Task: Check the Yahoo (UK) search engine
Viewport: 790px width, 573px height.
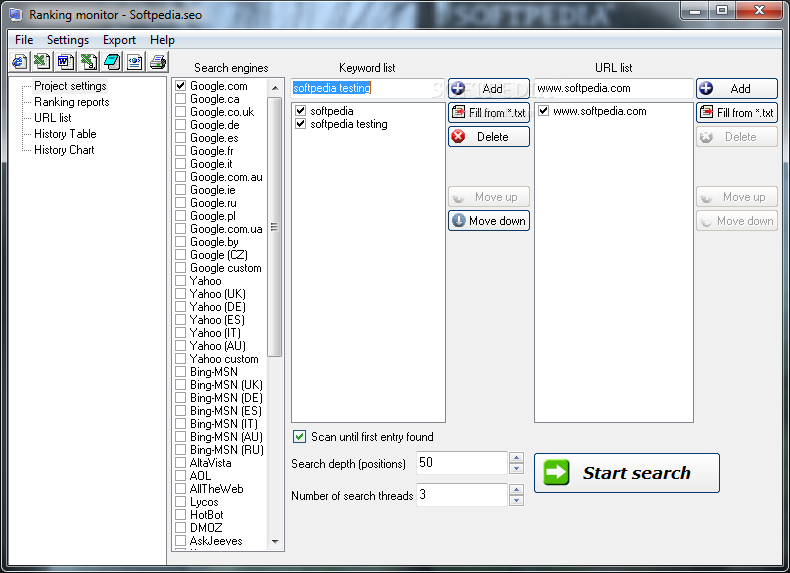Action: click(x=180, y=294)
